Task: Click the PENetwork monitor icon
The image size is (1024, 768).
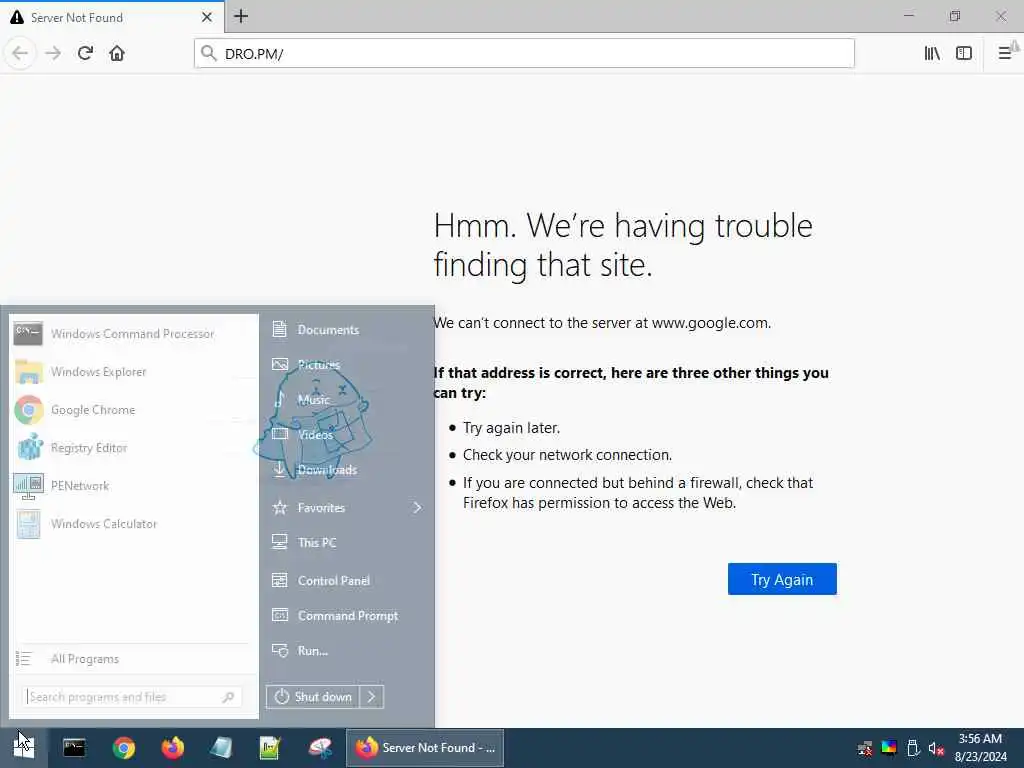Action: click(x=28, y=486)
